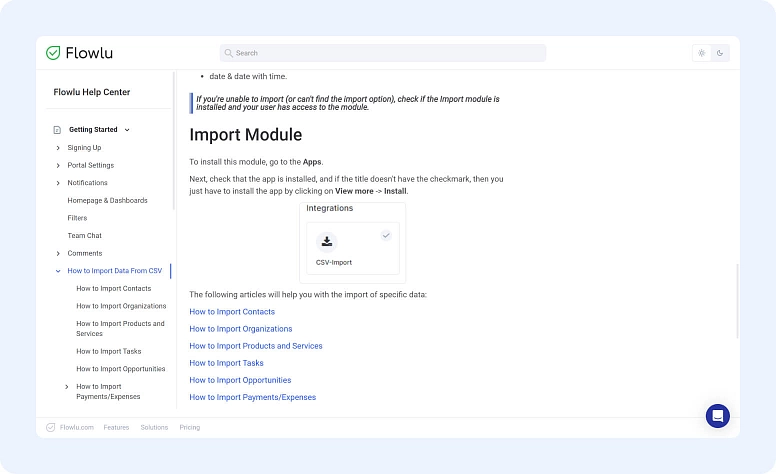Viewport: 776px width, 474px height.
Task: Click the sidebar vertical scrollbar
Action: pyautogui.click(x=174, y=141)
